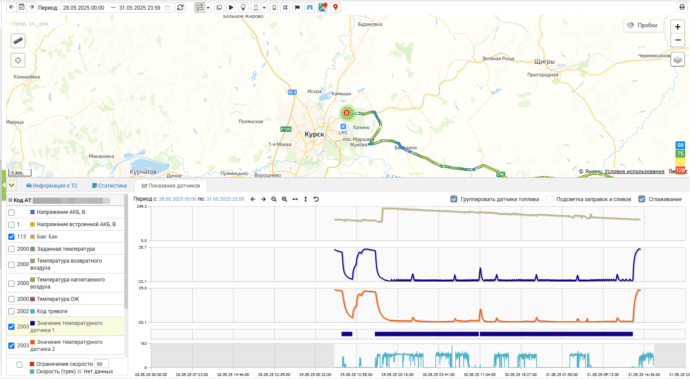Toggle the track route display icon
This screenshot has width=690, height=379.
(200, 7)
